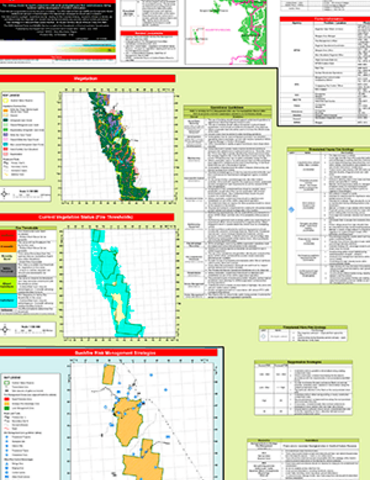Open the pink and green locality map thumbnail
Screen dimensions: 370x480
tap(226, 32)
